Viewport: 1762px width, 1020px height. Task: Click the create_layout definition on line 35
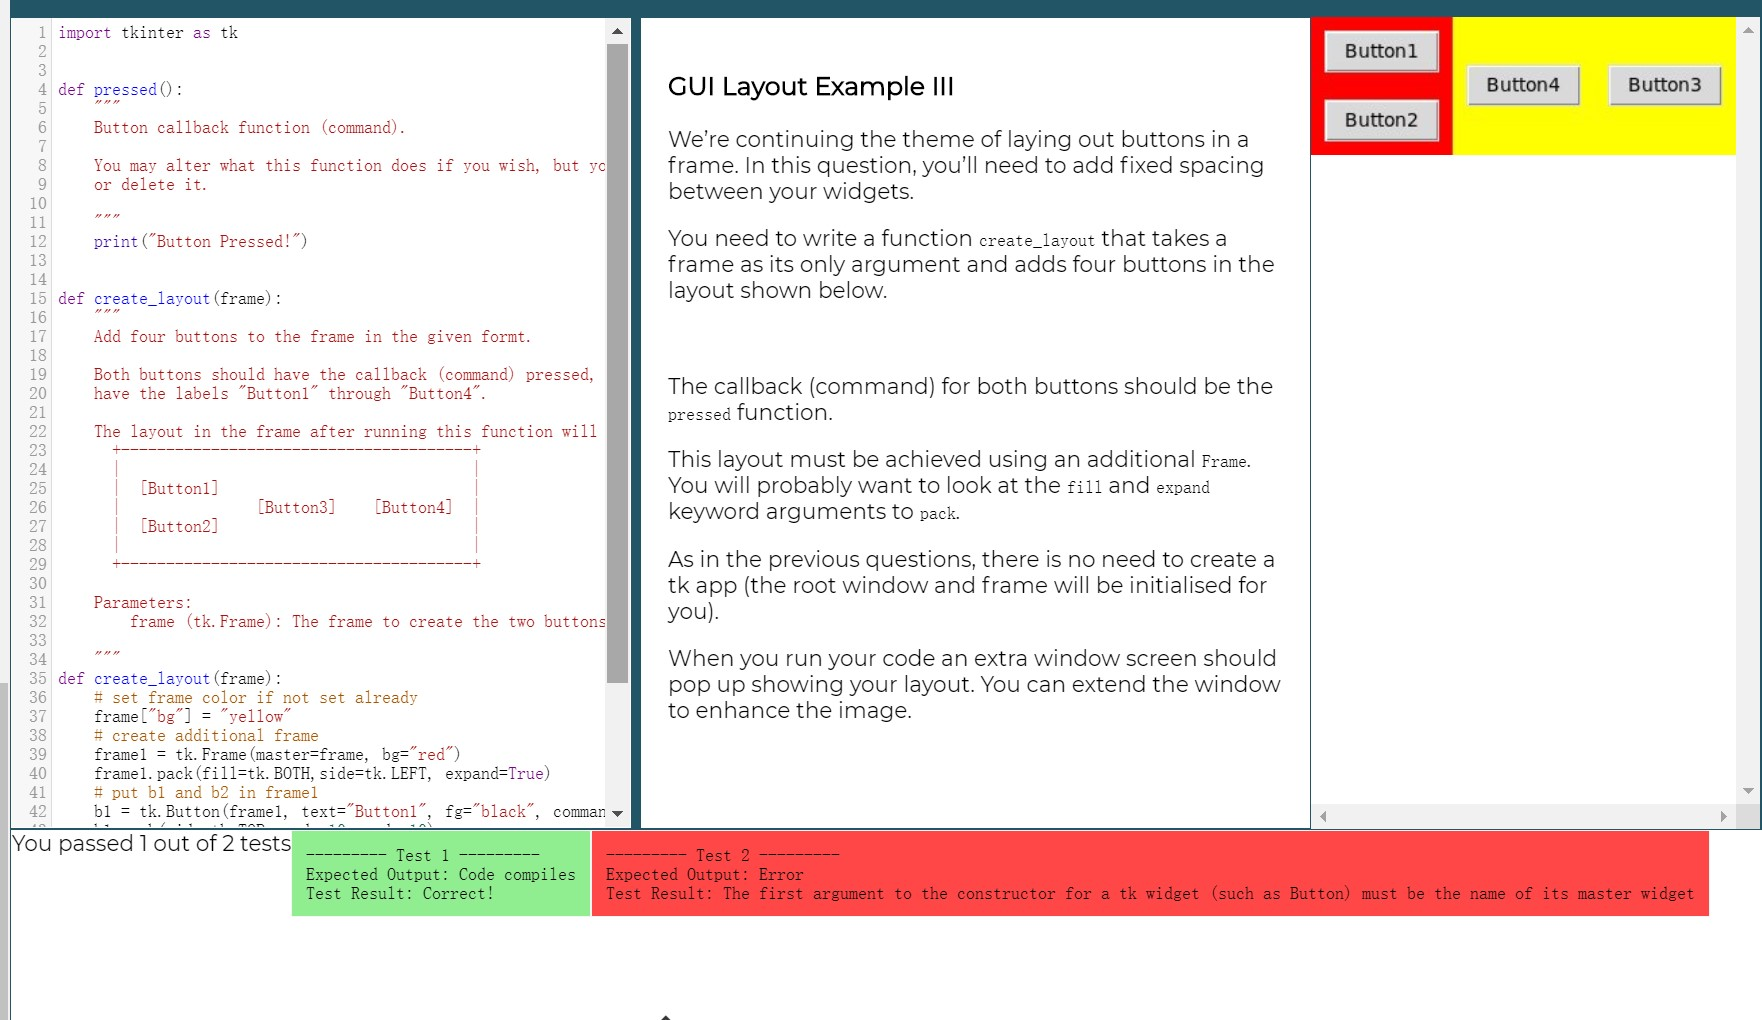pyautogui.click(x=150, y=678)
